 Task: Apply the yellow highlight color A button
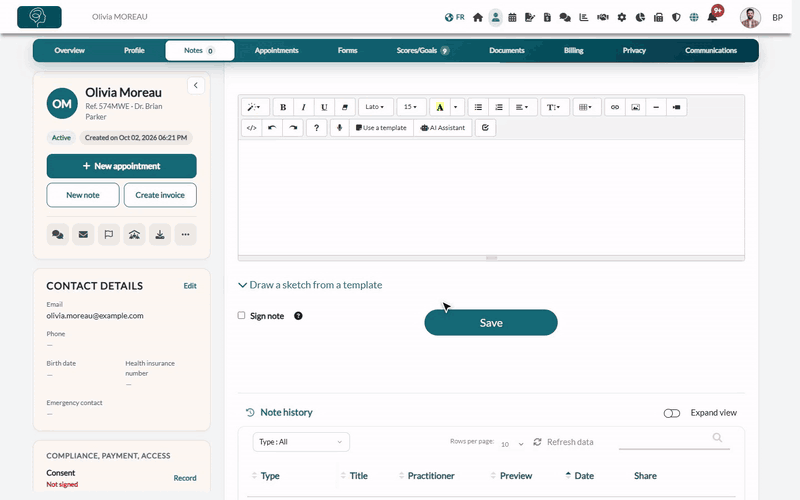coord(440,107)
